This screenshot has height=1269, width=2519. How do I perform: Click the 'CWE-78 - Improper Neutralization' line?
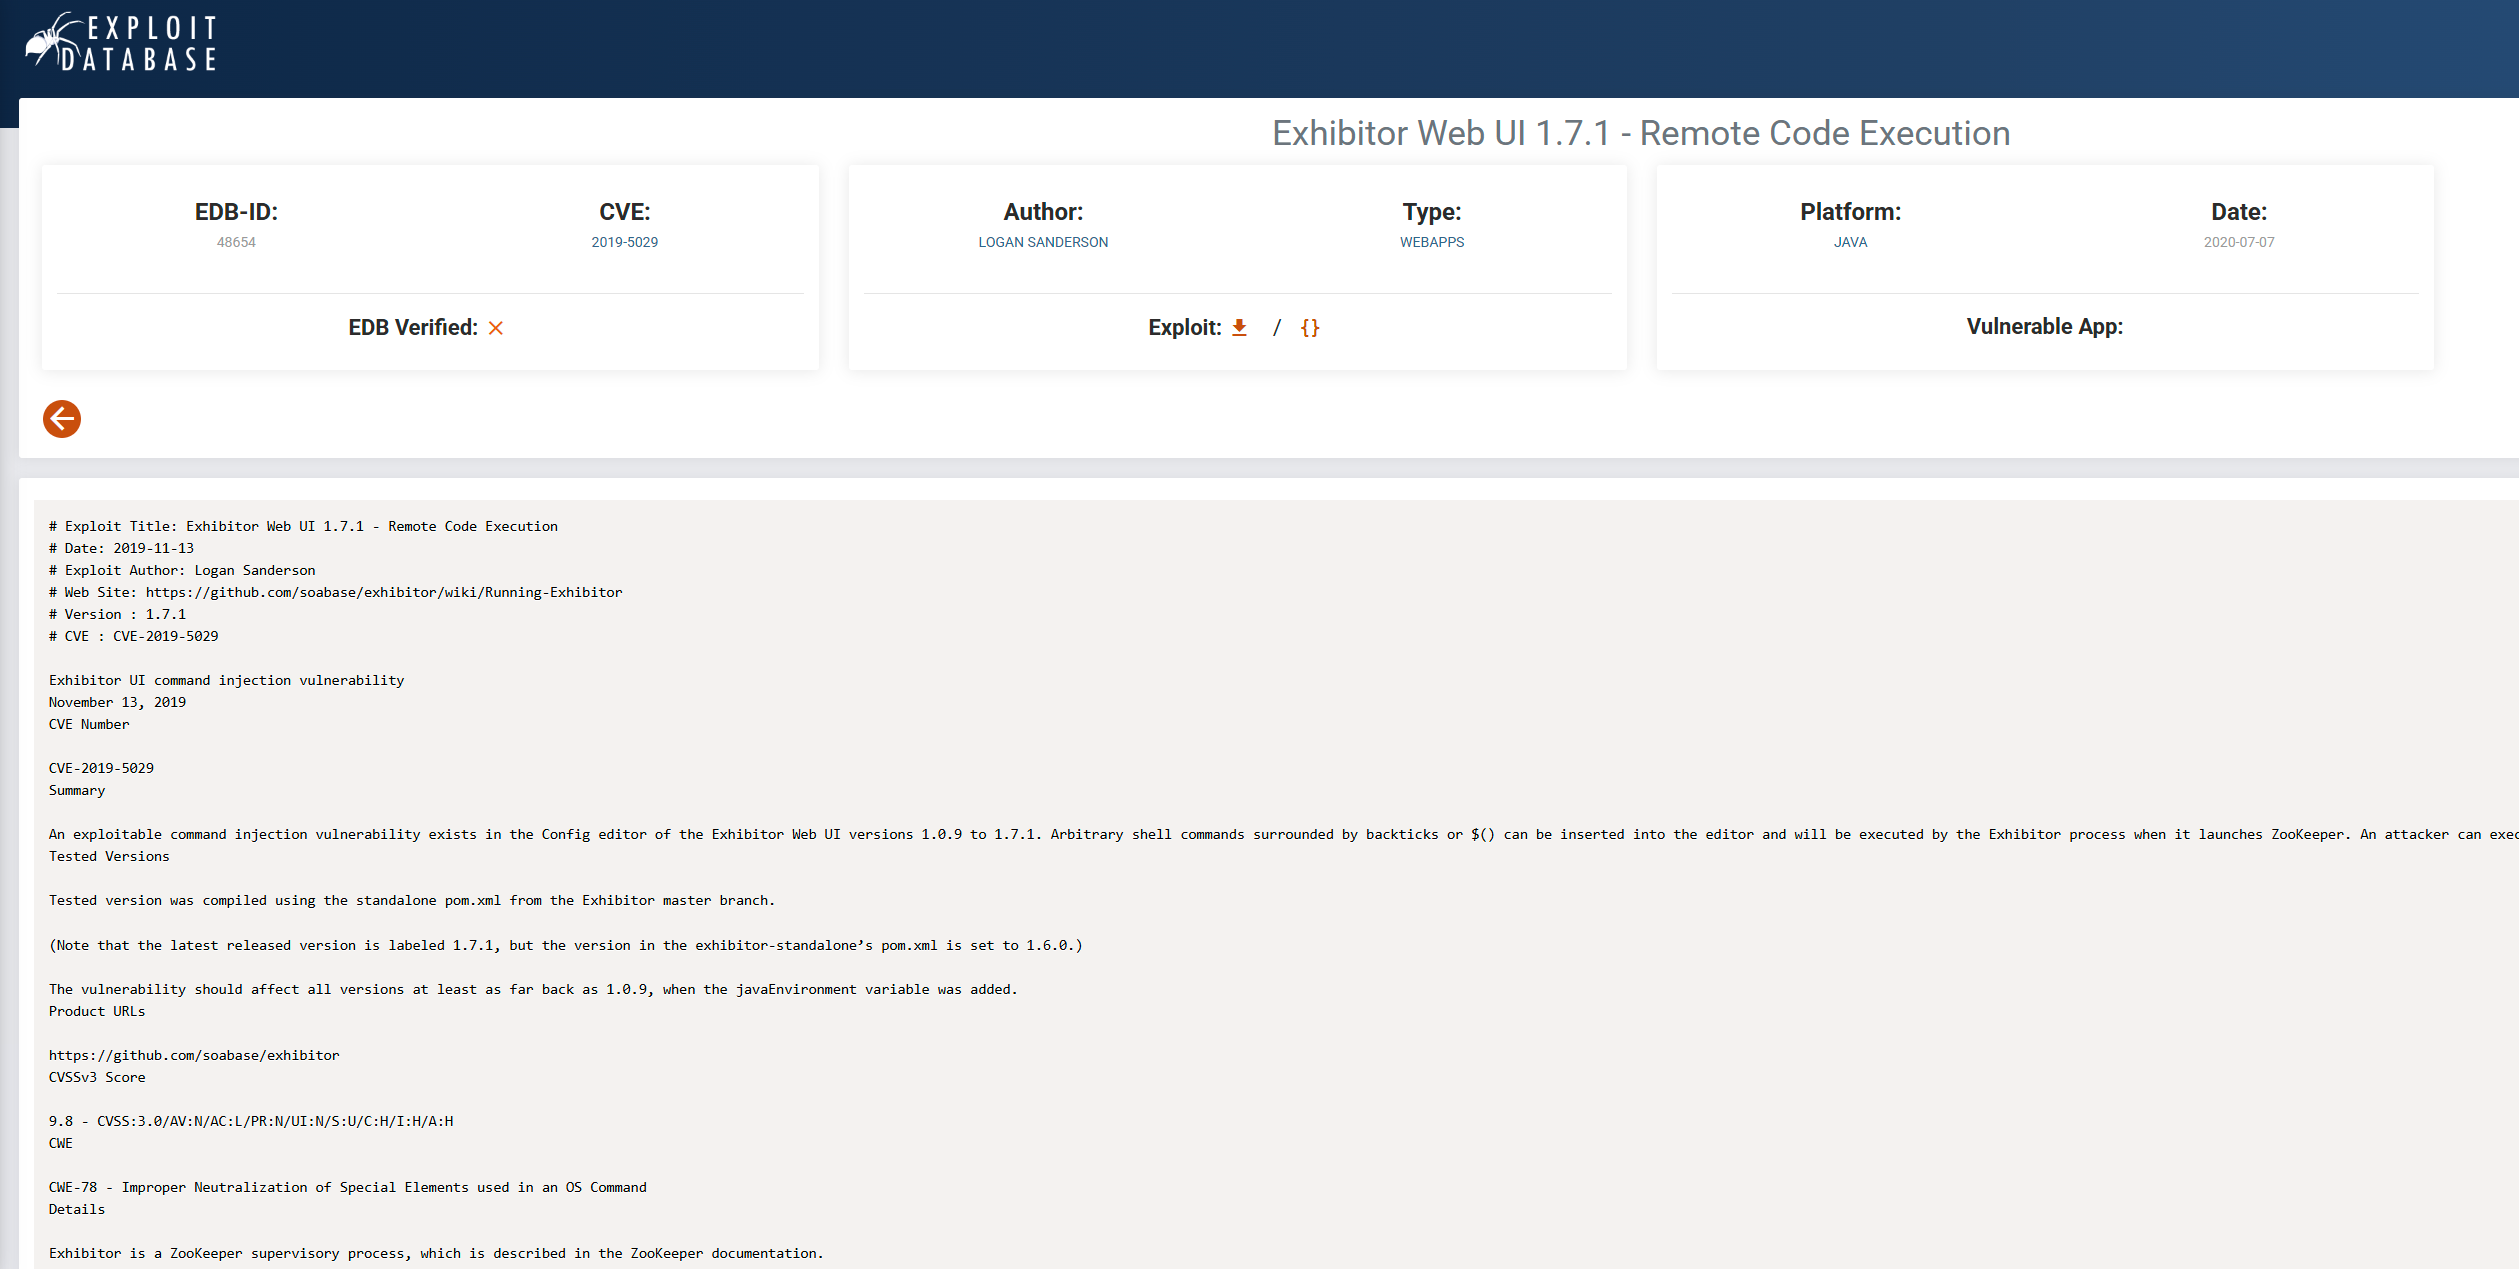click(x=348, y=1187)
